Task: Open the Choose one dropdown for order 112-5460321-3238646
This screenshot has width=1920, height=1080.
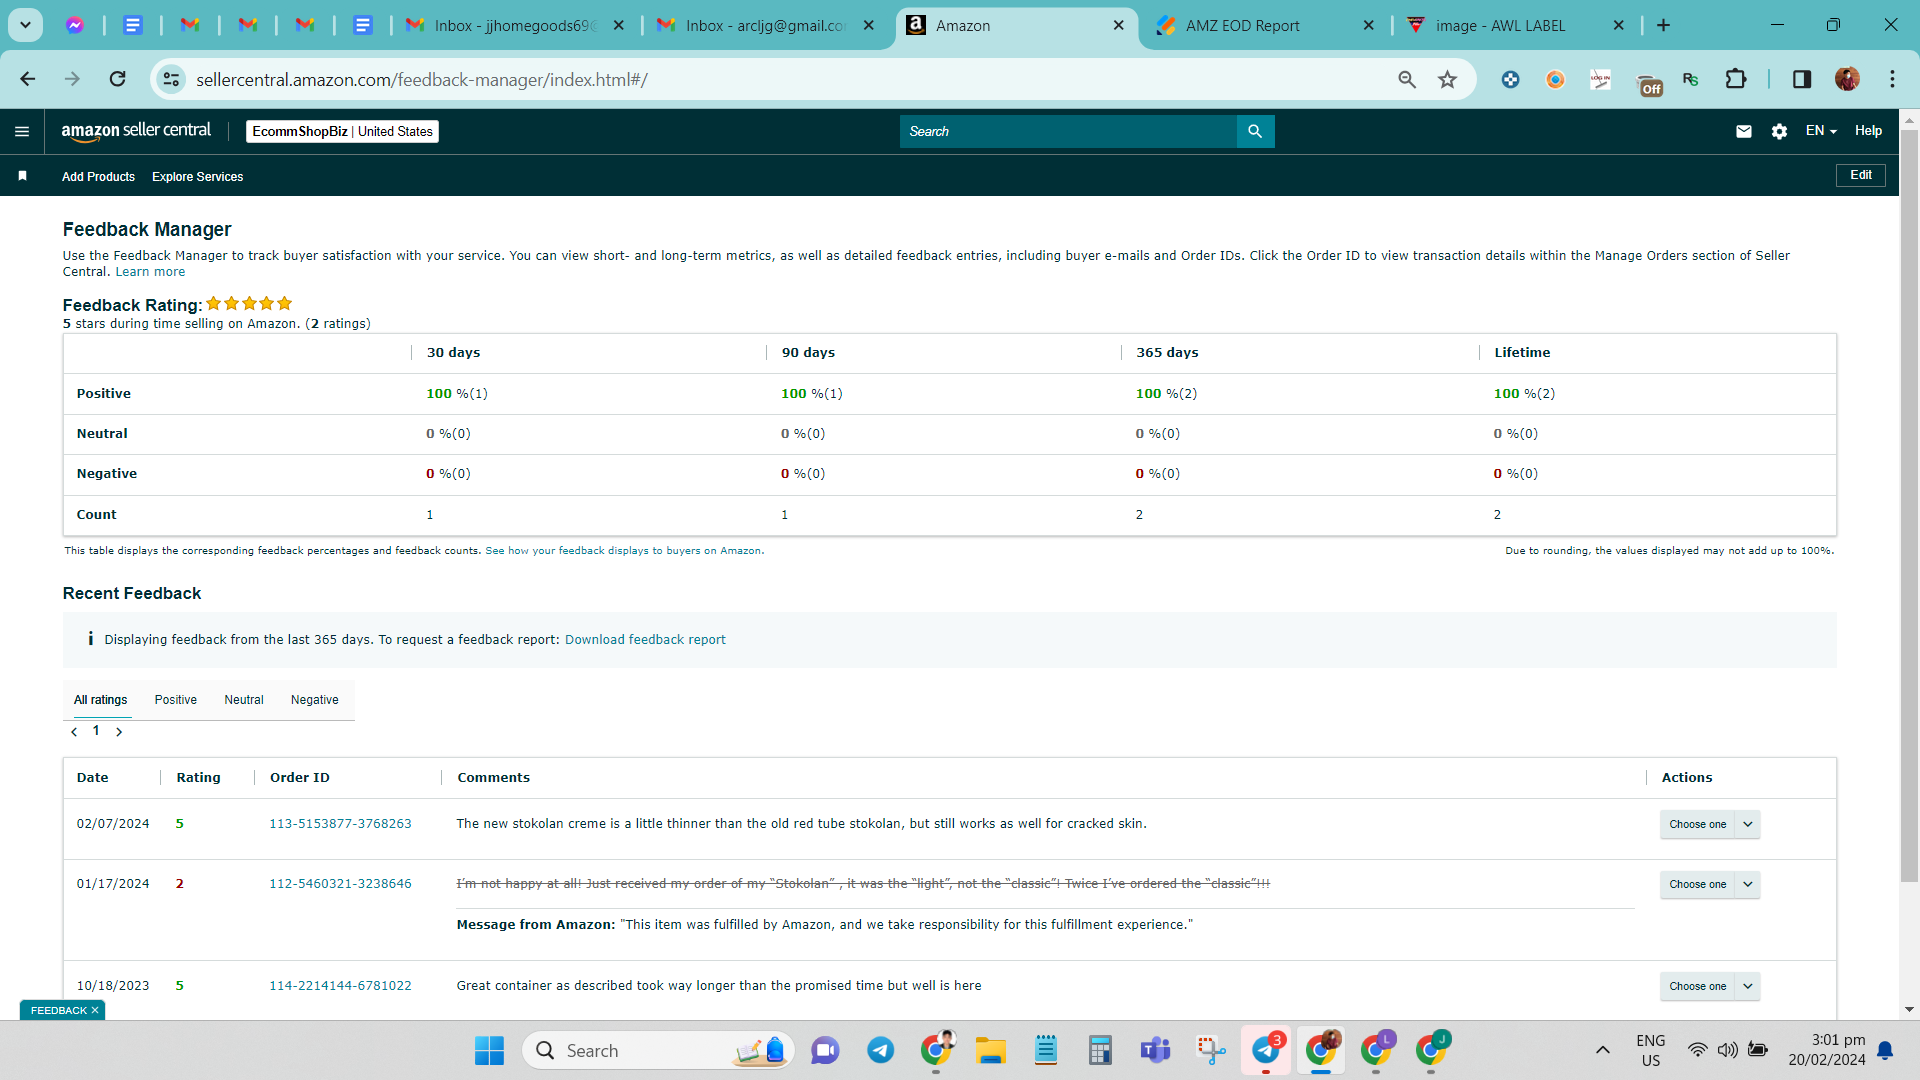Action: click(x=1710, y=884)
